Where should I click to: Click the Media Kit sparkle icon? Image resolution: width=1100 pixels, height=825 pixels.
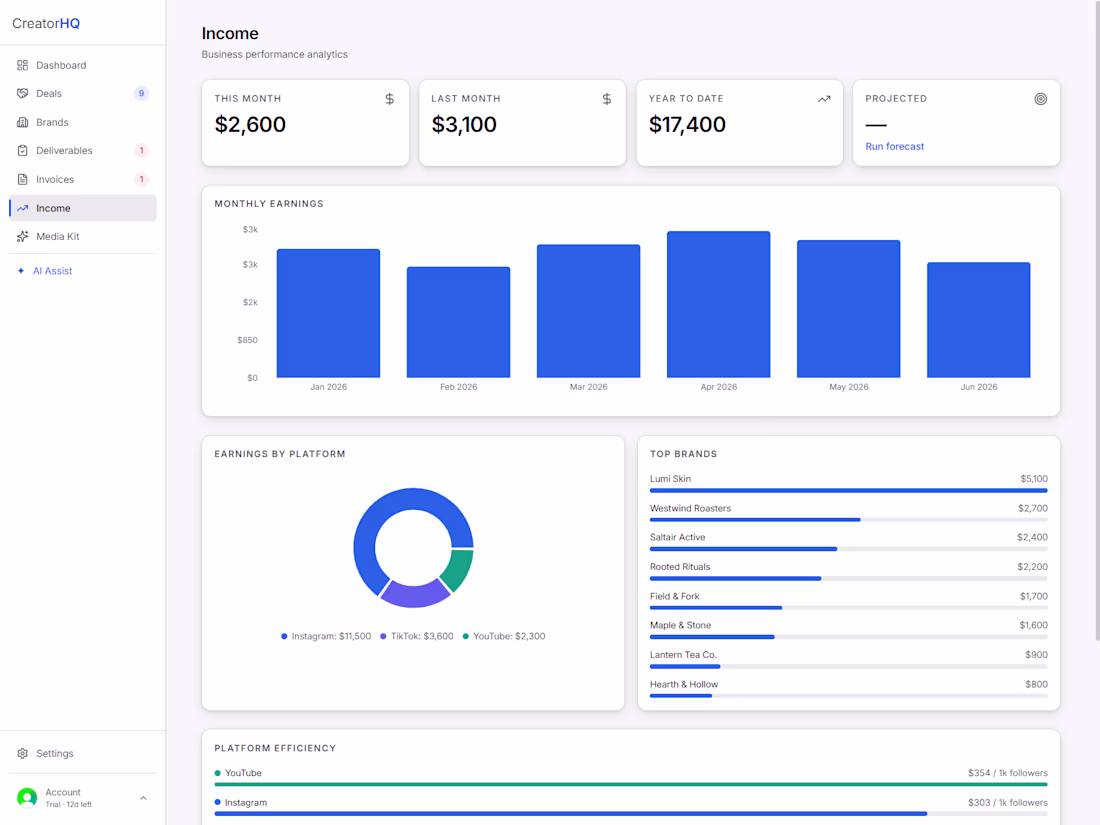click(22, 236)
